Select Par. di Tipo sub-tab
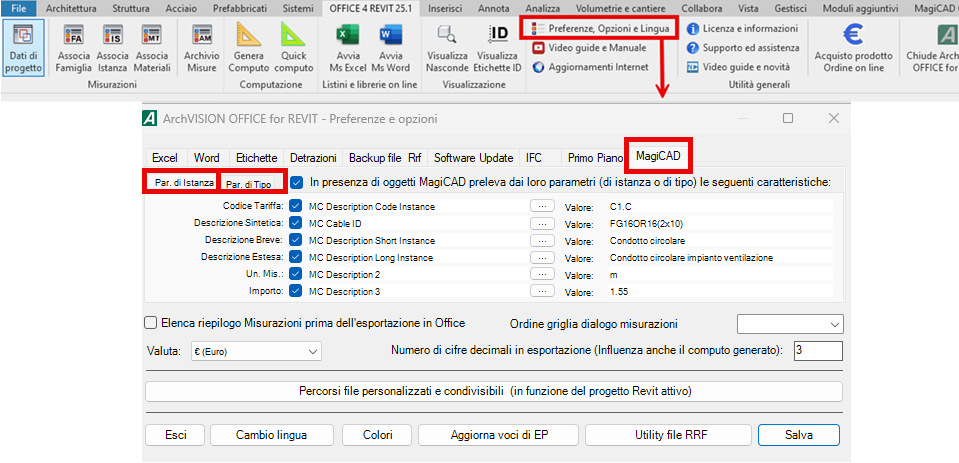The image size is (959, 463). (x=249, y=183)
